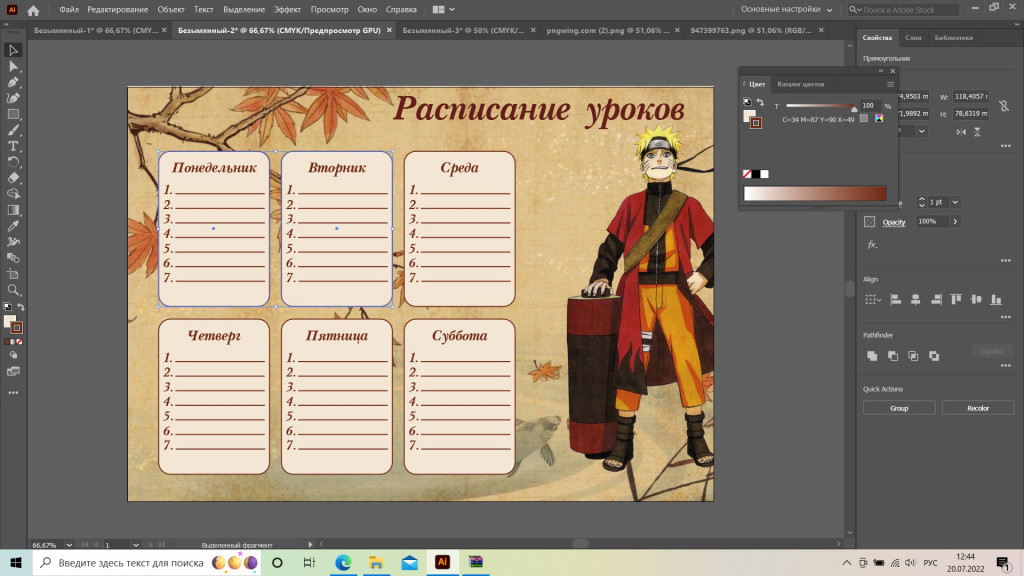
Task: Flip selection vertically in Properties
Action: (x=977, y=132)
